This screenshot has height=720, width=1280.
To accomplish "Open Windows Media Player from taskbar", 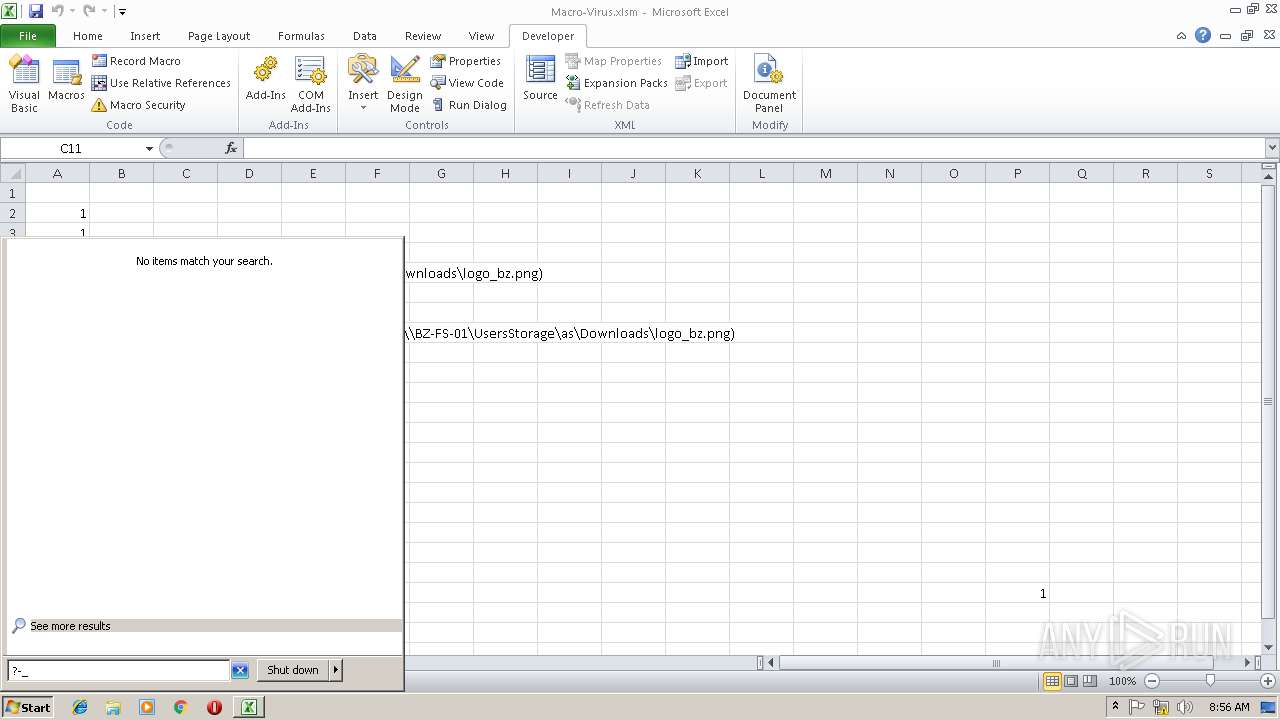I will [x=147, y=707].
